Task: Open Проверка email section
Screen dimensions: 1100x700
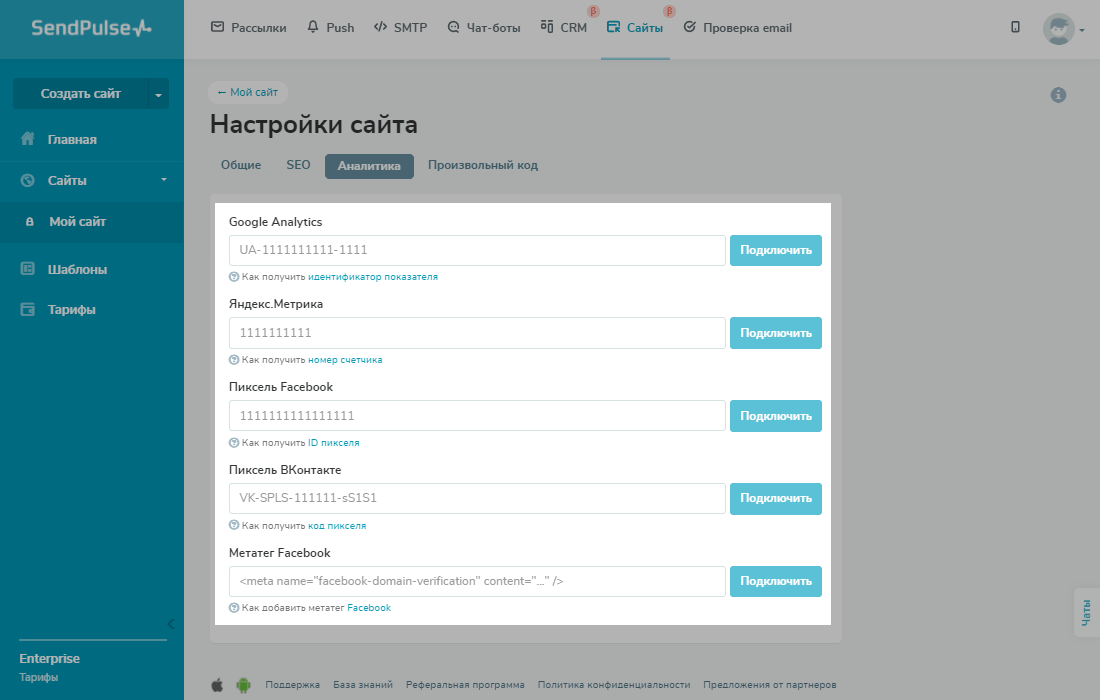Action: click(737, 27)
